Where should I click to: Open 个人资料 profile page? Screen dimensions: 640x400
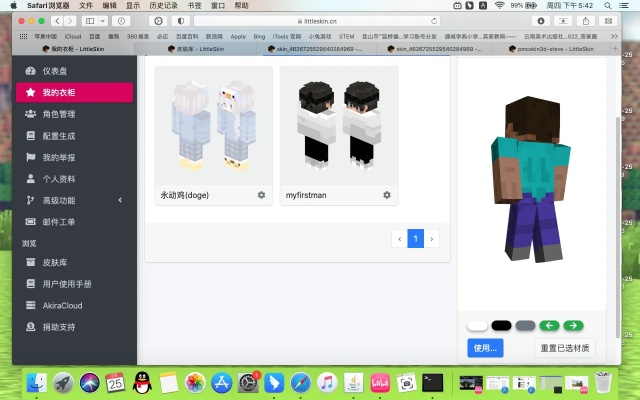(x=74, y=179)
